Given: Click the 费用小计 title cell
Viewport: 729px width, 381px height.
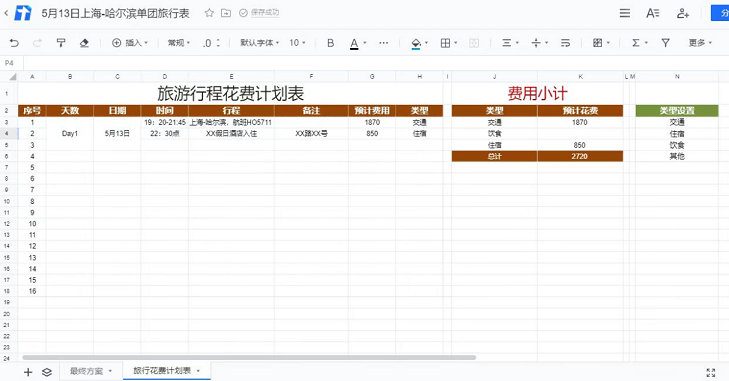Looking at the screenshot, I should pos(537,94).
